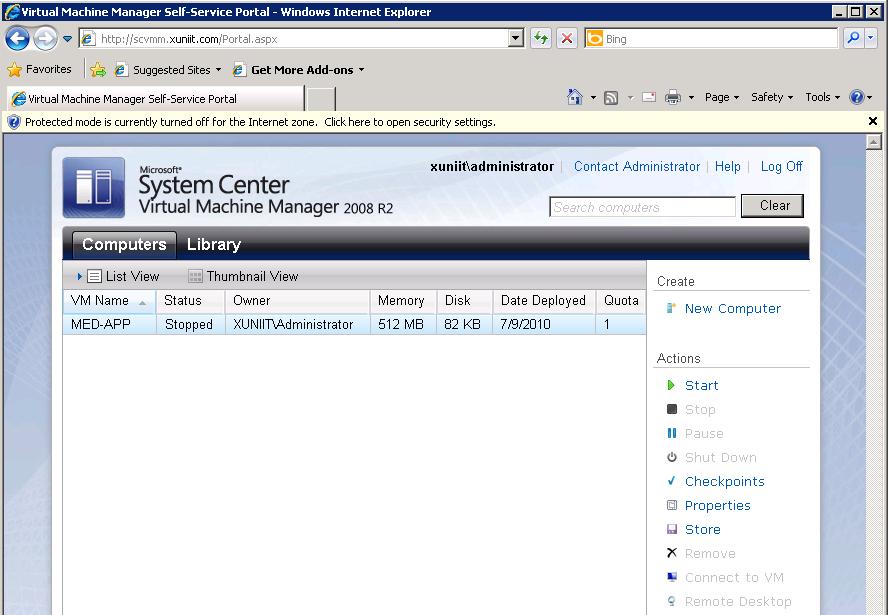Click the New Computer icon
This screenshot has width=888, height=615.
(671, 308)
